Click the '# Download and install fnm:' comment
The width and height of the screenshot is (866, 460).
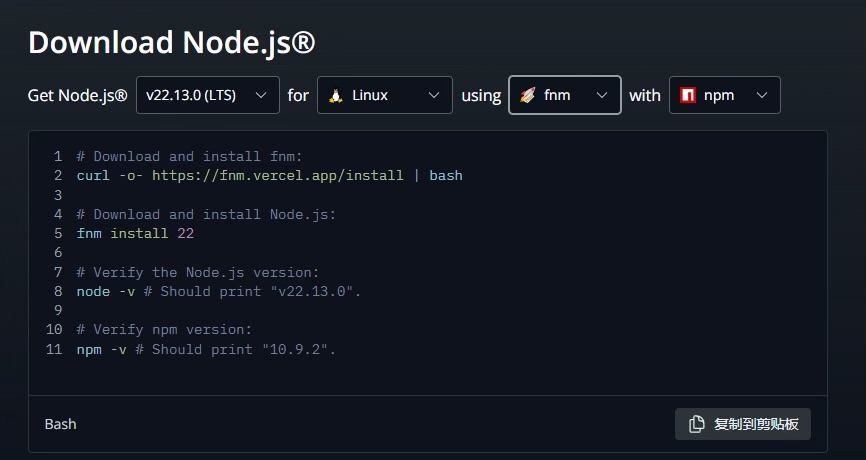point(189,156)
